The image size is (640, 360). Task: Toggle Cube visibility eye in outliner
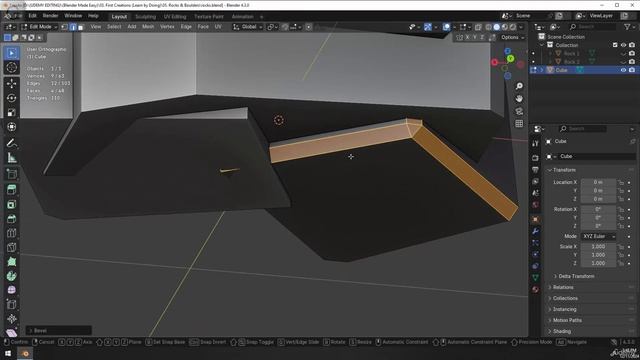[x=623, y=70]
